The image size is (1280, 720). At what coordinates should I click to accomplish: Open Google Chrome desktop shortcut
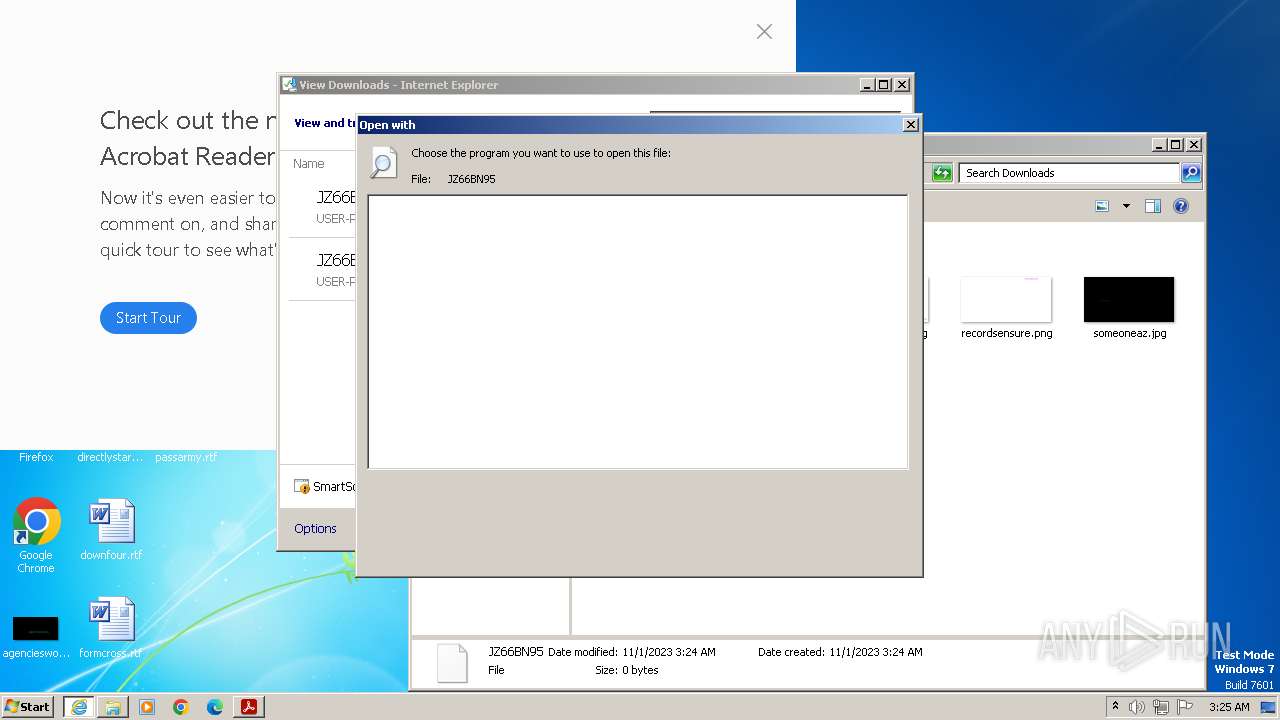point(36,535)
